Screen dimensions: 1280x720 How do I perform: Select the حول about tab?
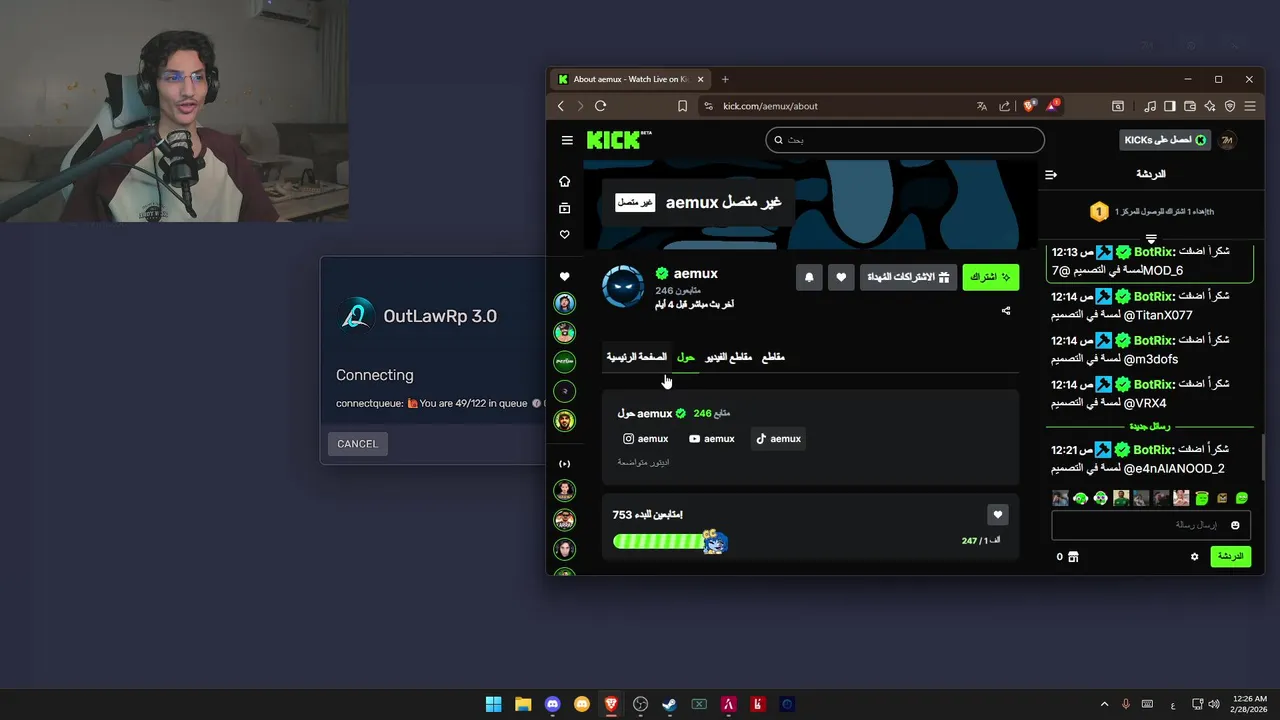[x=686, y=357]
